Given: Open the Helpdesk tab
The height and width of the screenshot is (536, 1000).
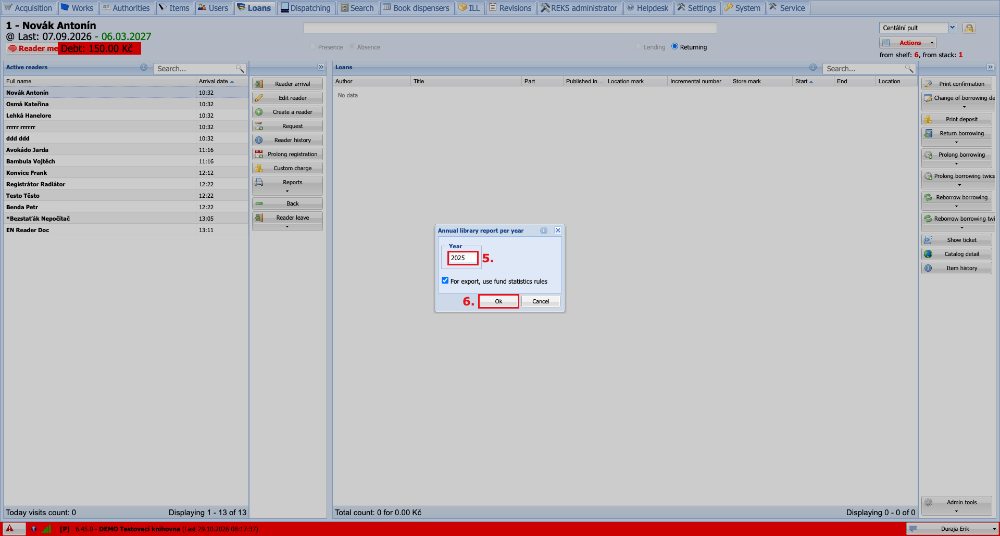Looking at the screenshot, I should point(647,8).
